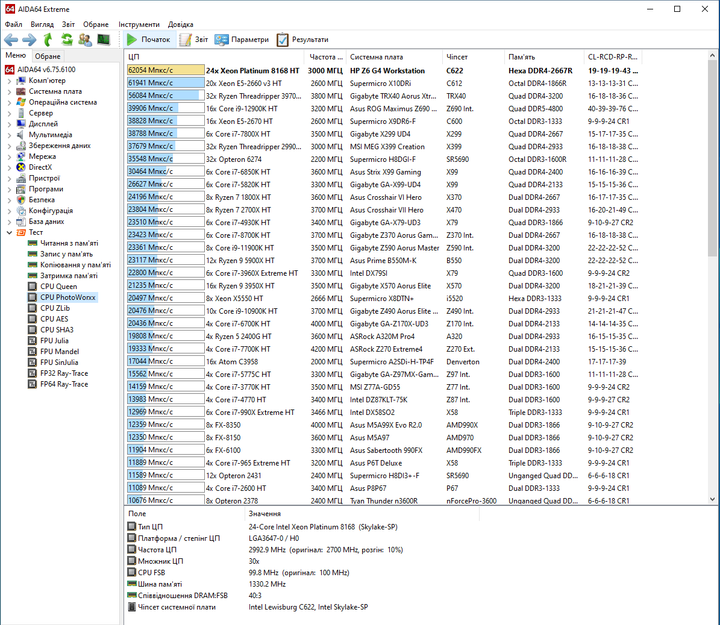Go forward with the right arrow icon
This screenshot has height=625, width=720.
[x=29, y=39]
